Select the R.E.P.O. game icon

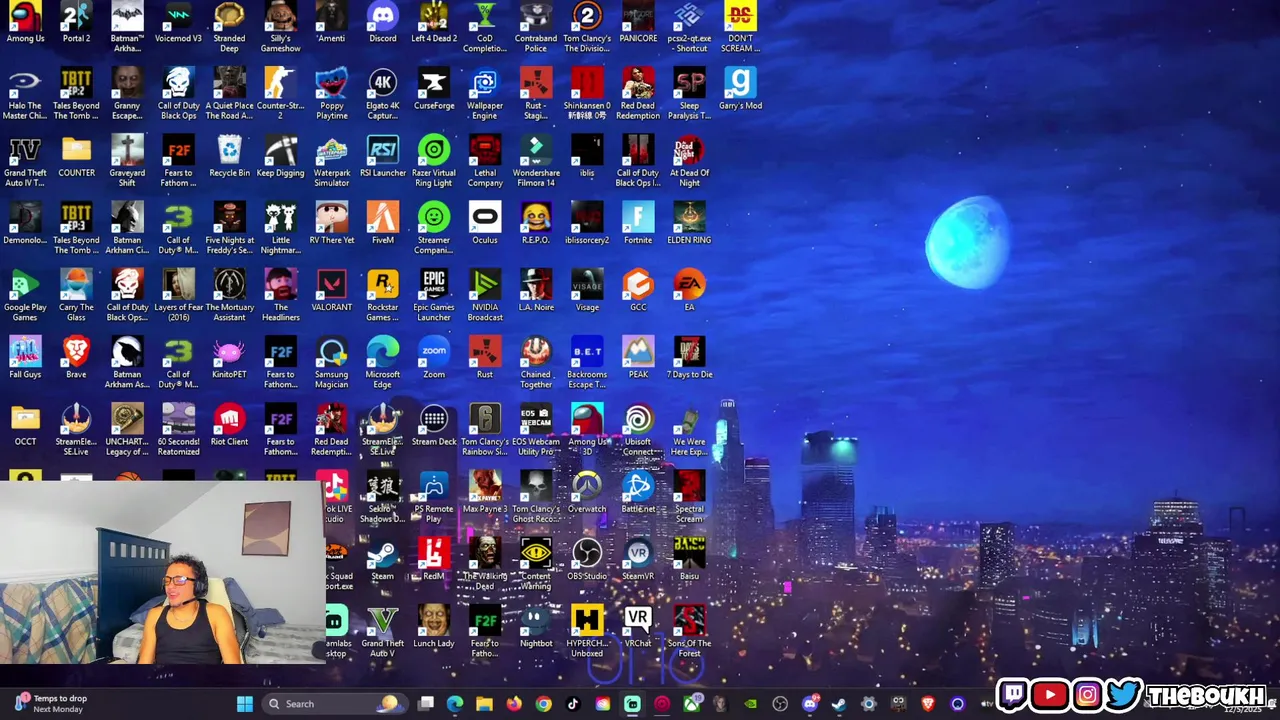536,223
